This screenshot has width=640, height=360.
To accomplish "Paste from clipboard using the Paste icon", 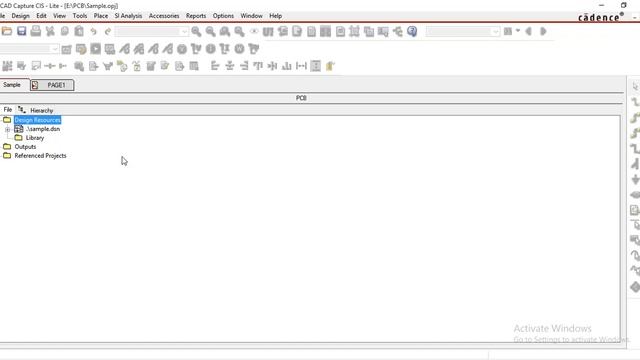I will coord(79,31).
